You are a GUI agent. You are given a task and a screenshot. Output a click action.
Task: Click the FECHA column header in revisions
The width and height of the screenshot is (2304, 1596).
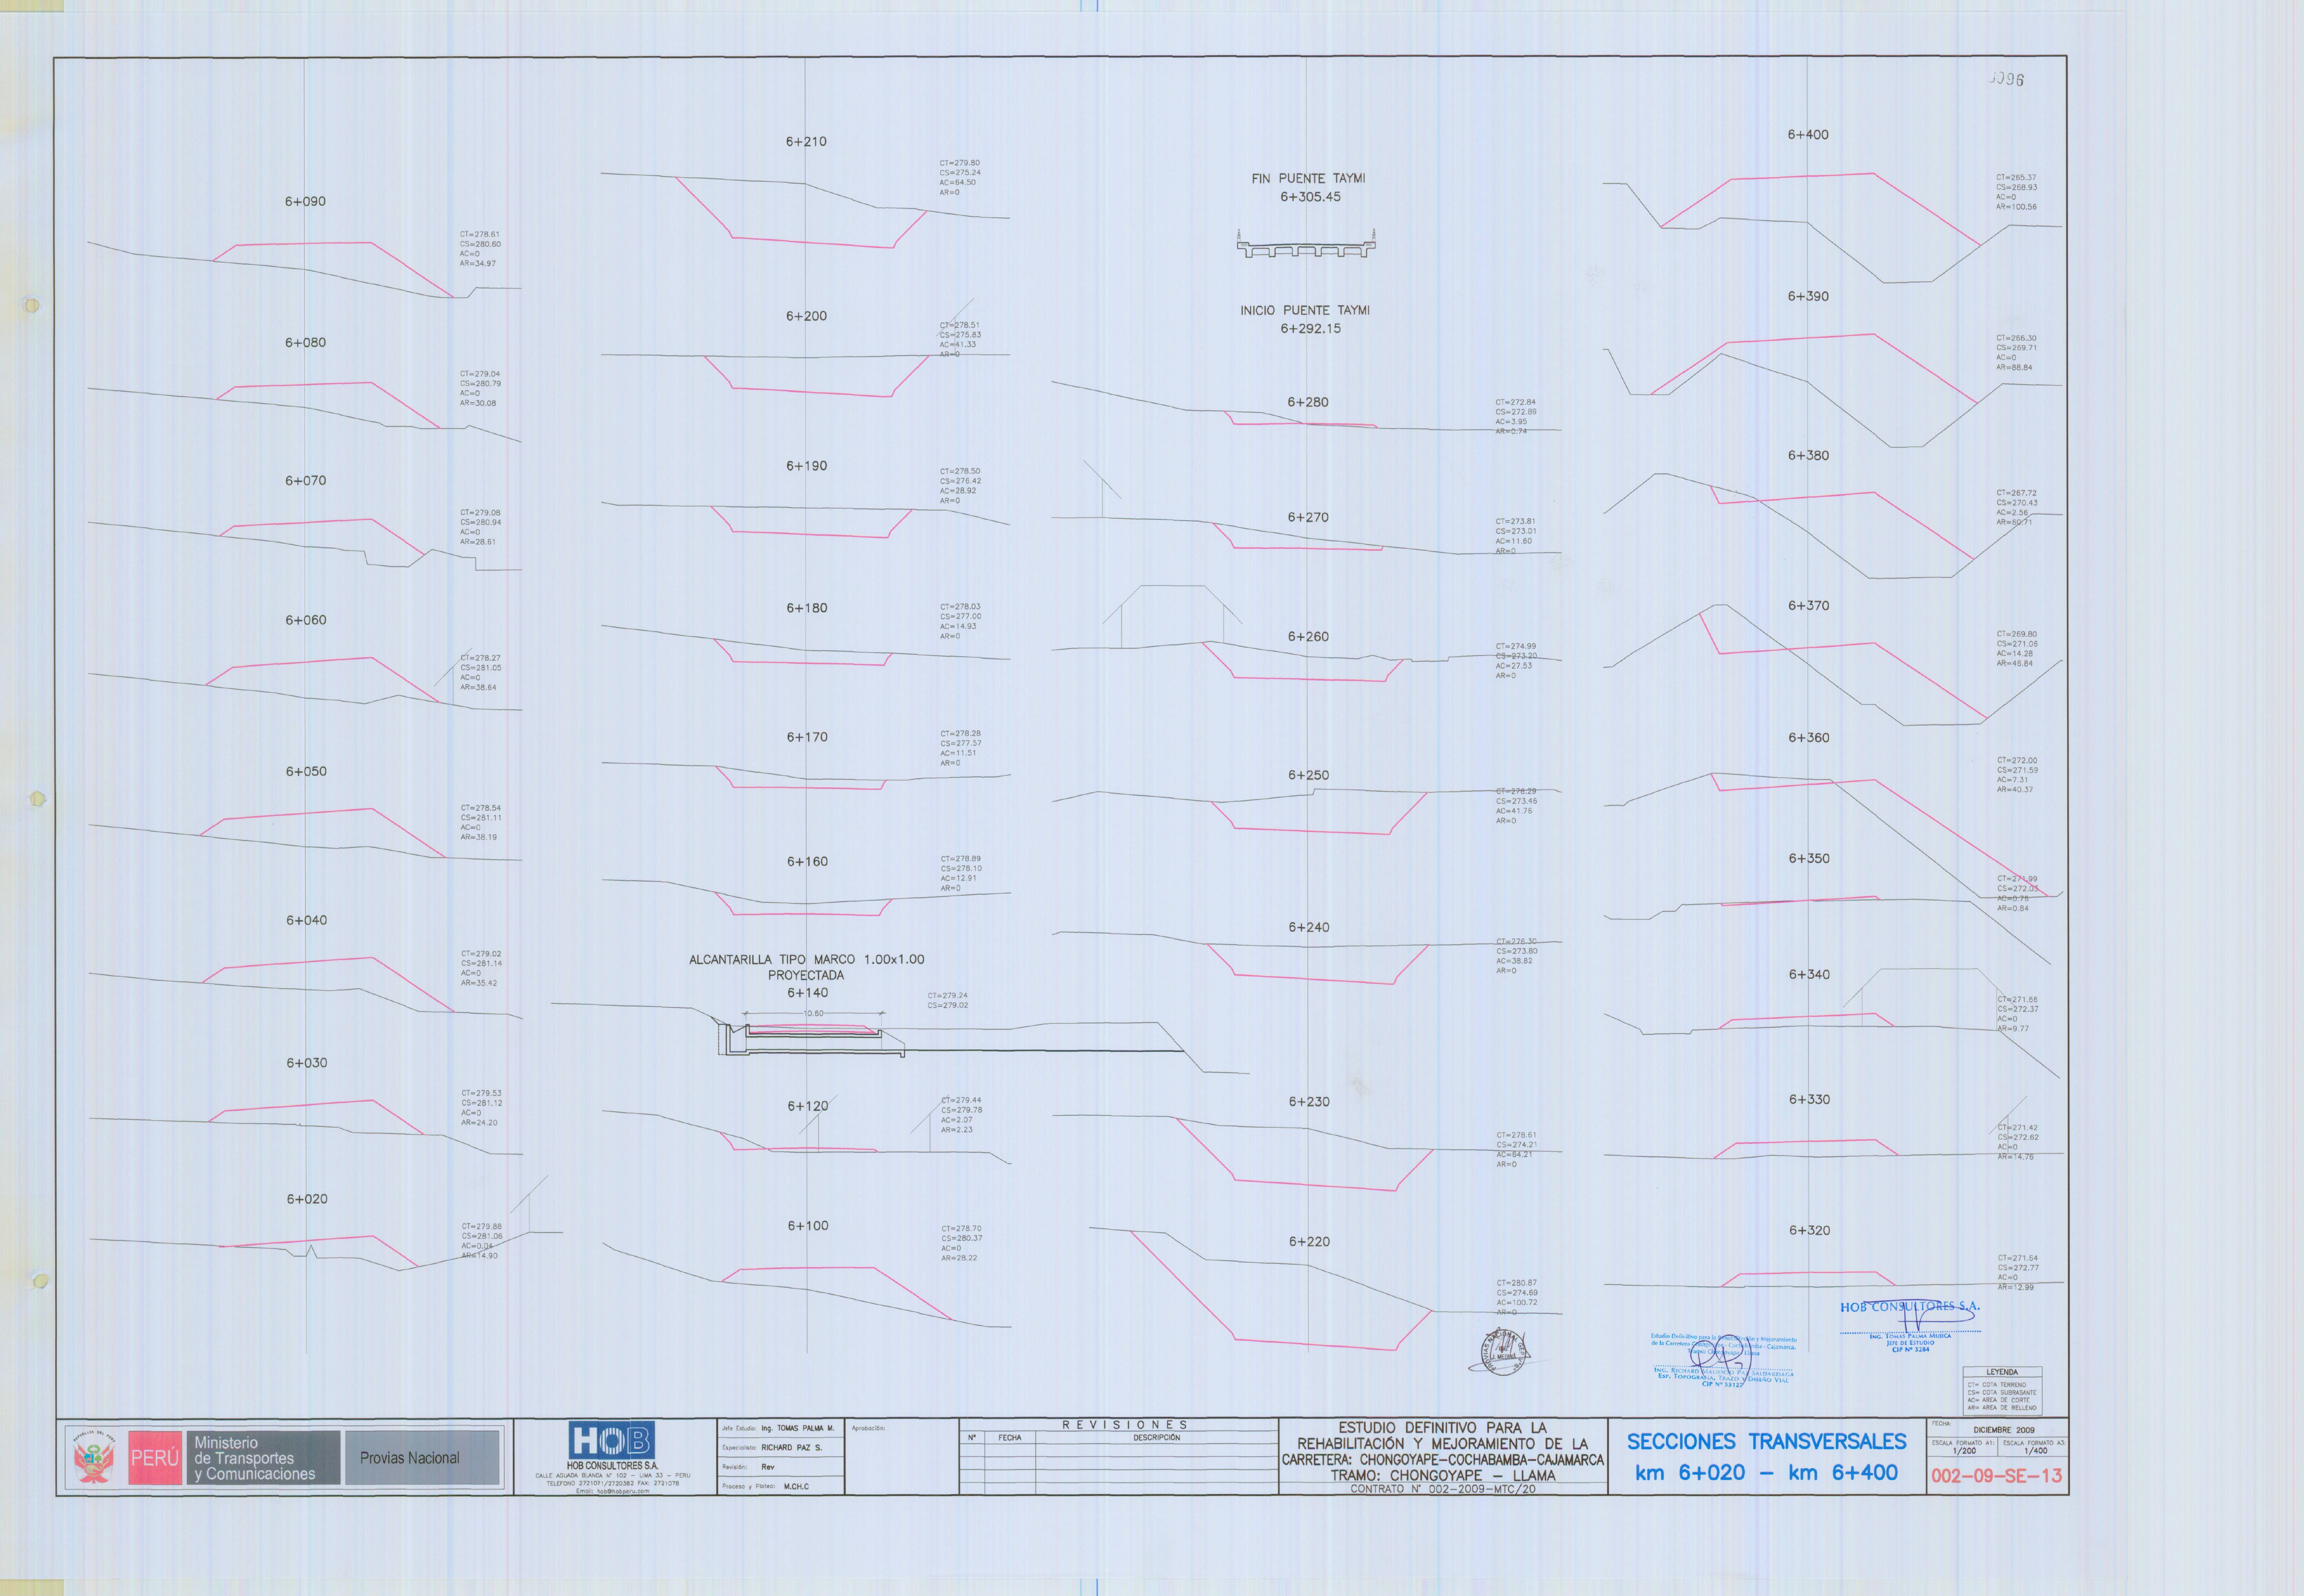coord(1010,1438)
